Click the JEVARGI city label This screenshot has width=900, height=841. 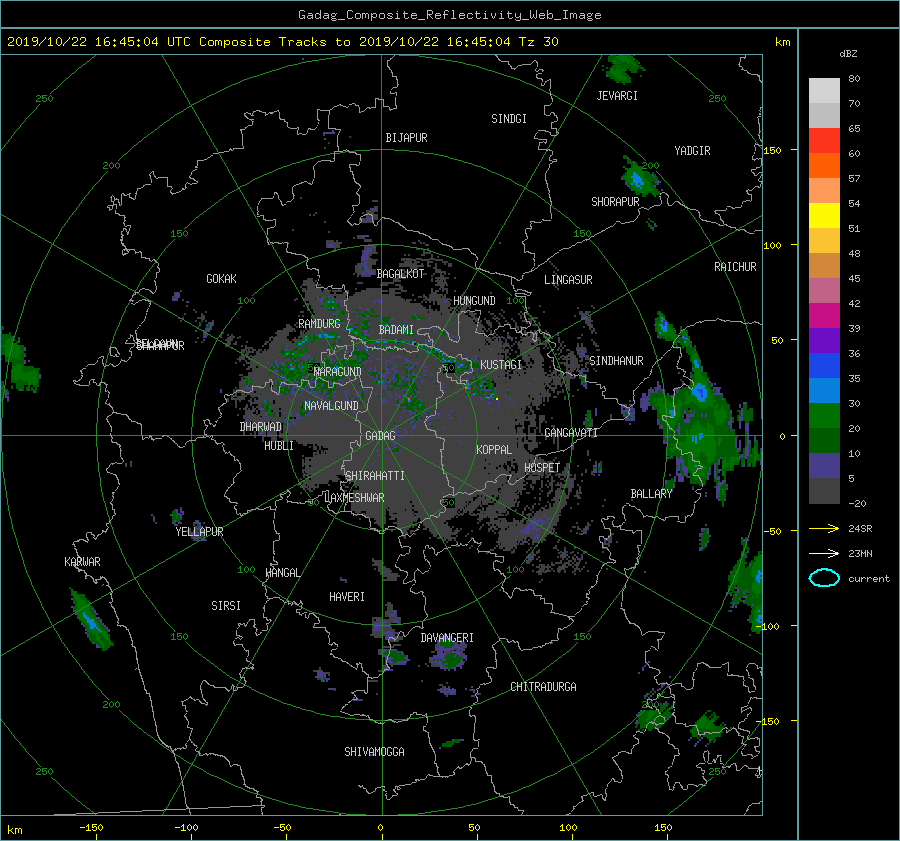pos(617,96)
